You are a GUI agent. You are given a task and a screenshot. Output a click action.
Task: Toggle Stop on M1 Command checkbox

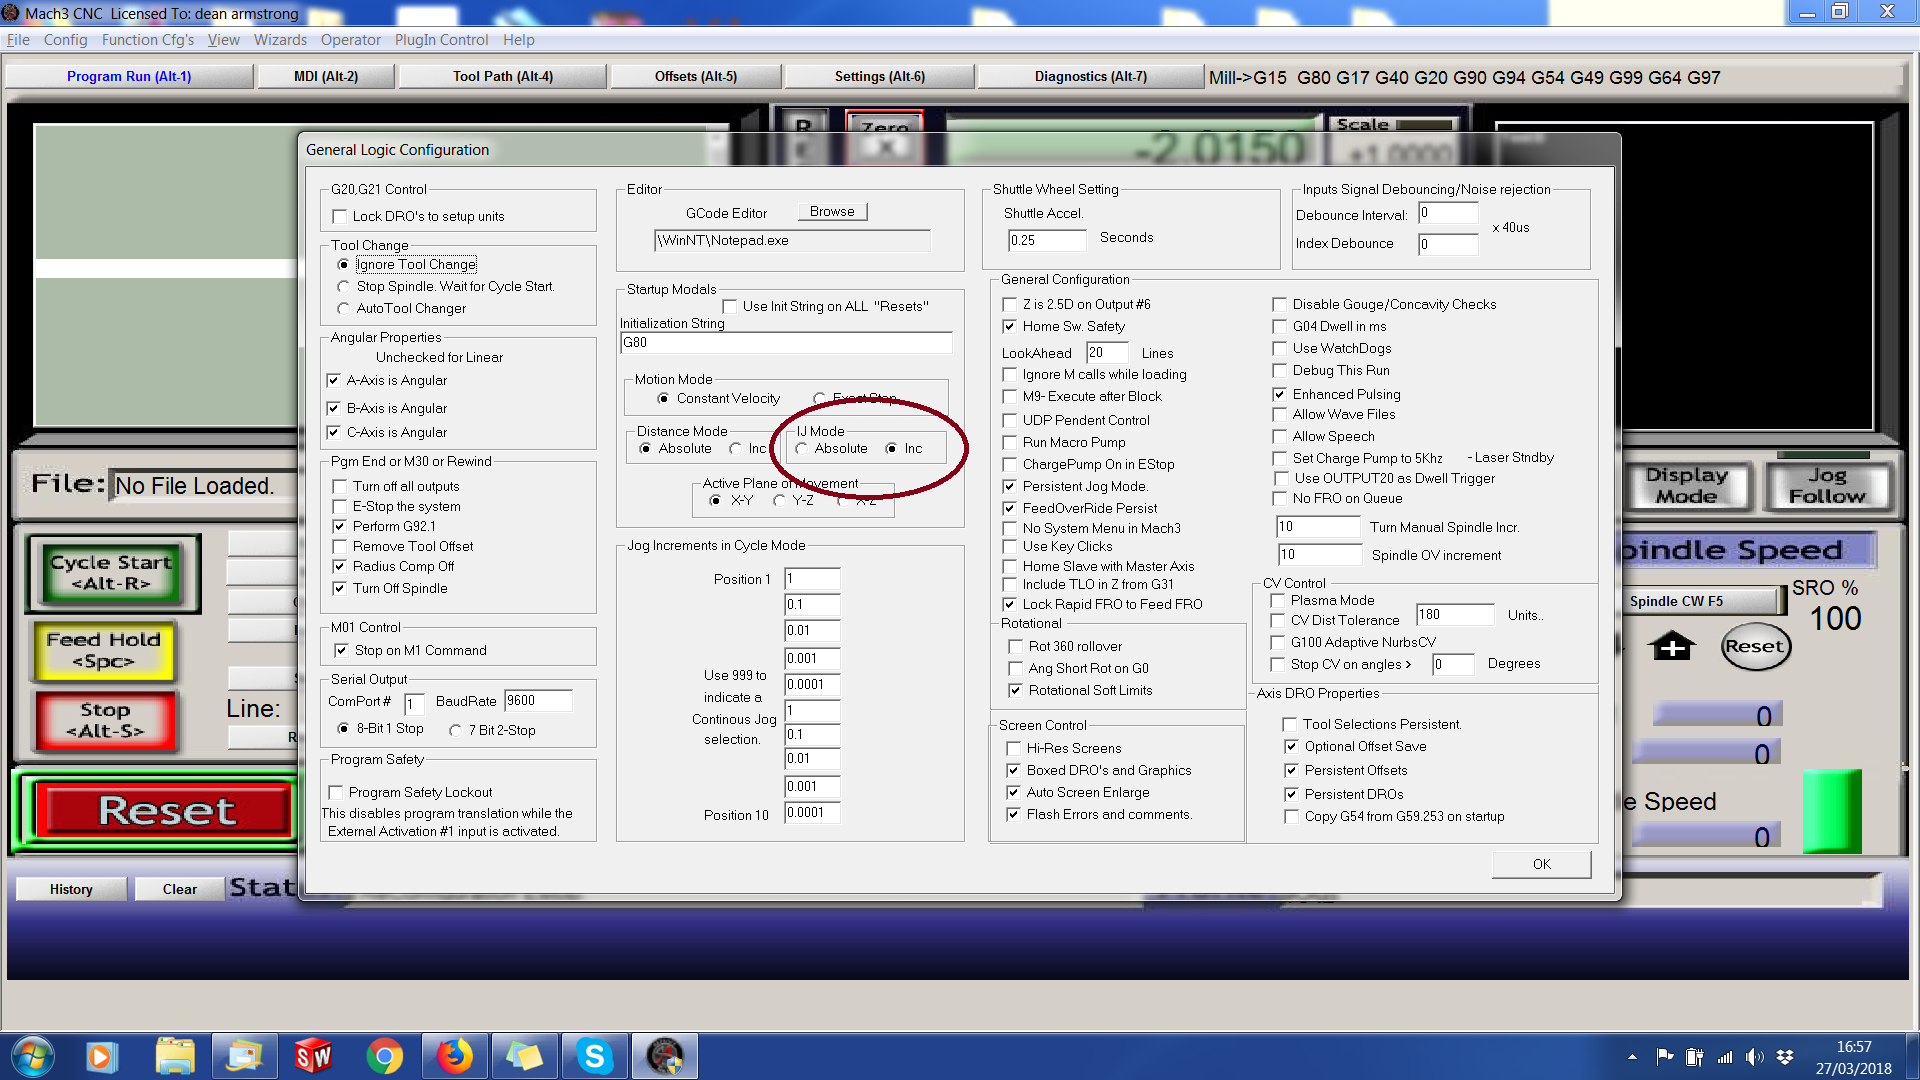pyautogui.click(x=341, y=651)
